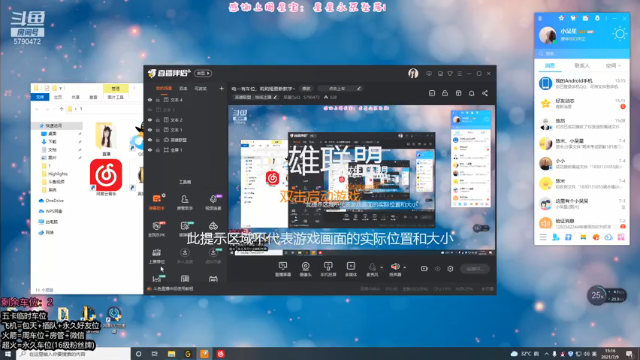The width and height of the screenshot is (640, 360).
Task: Switch to the third scene tab in the streaming app
Action: (200, 88)
